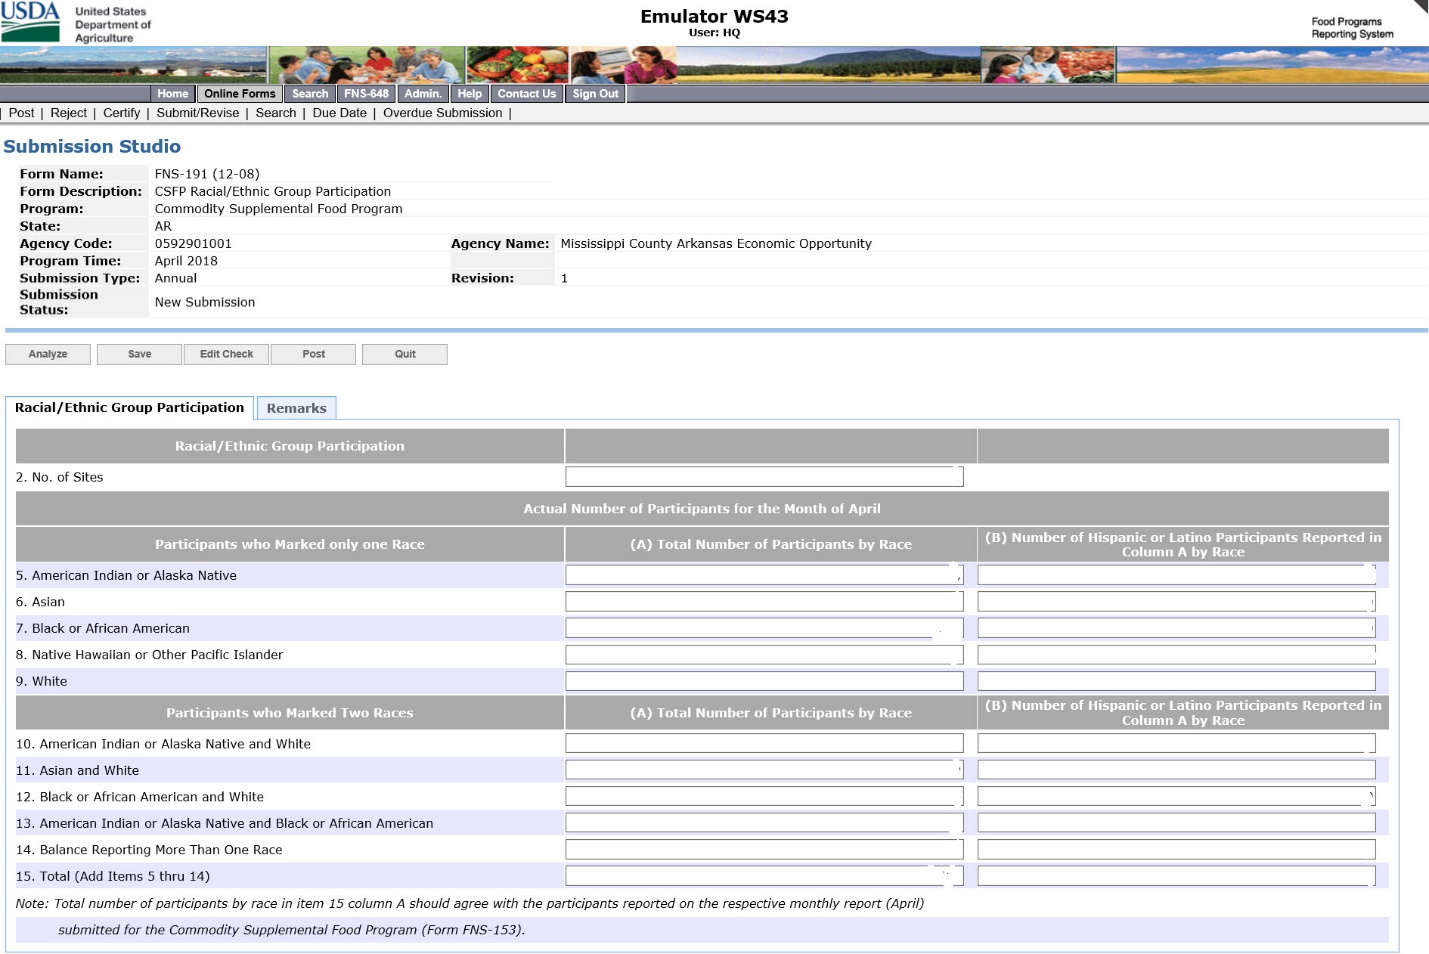Click the Save button
This screenshot has height=954, width=1429.
140,354
